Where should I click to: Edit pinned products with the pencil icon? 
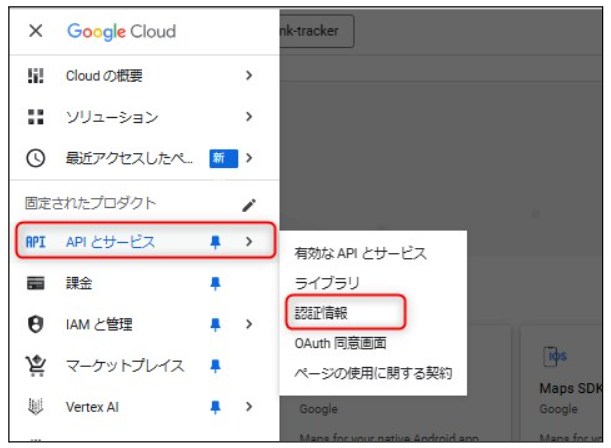click(249, 205)
